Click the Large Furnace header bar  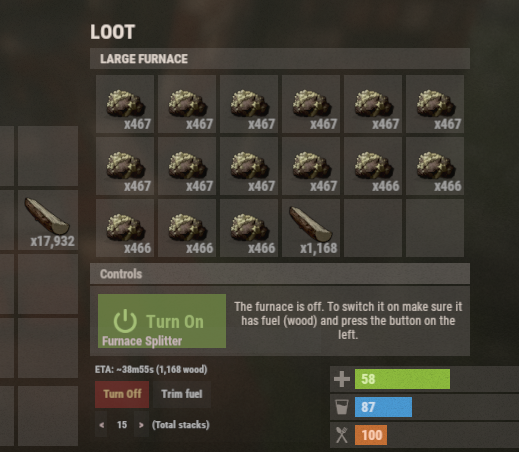click(x=280, y=59)
